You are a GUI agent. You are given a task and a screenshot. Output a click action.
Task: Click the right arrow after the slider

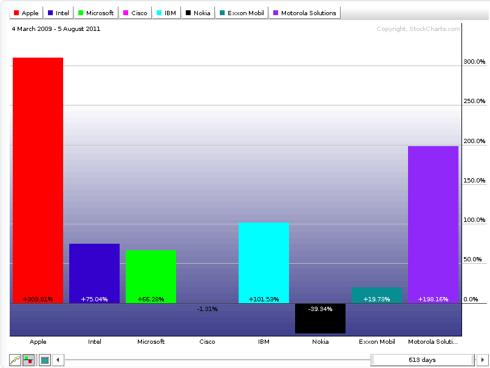click(x=482, y=360)
